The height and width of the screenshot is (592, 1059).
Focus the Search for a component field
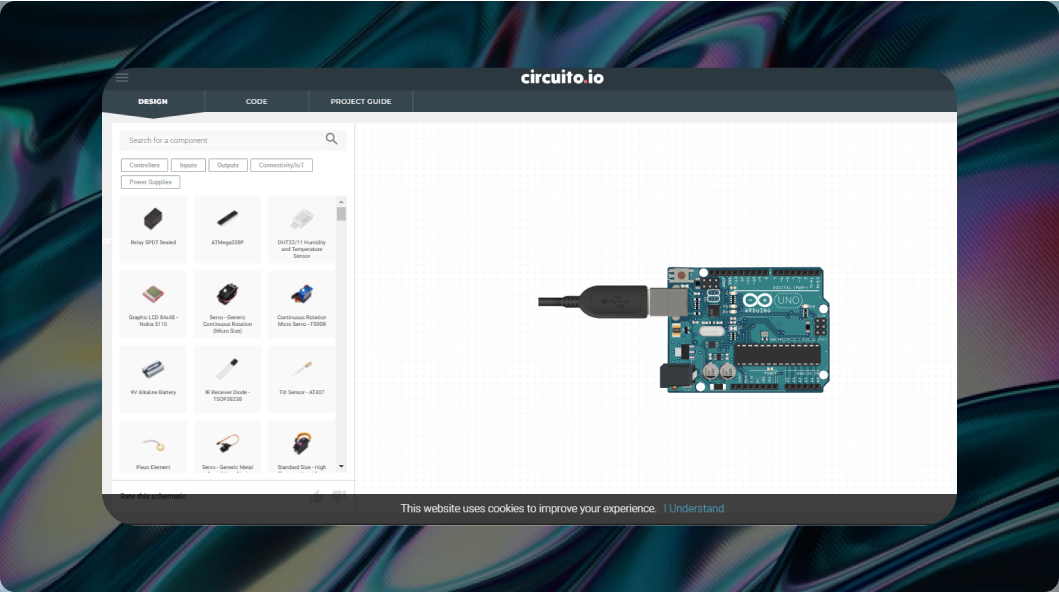[233, 140]
